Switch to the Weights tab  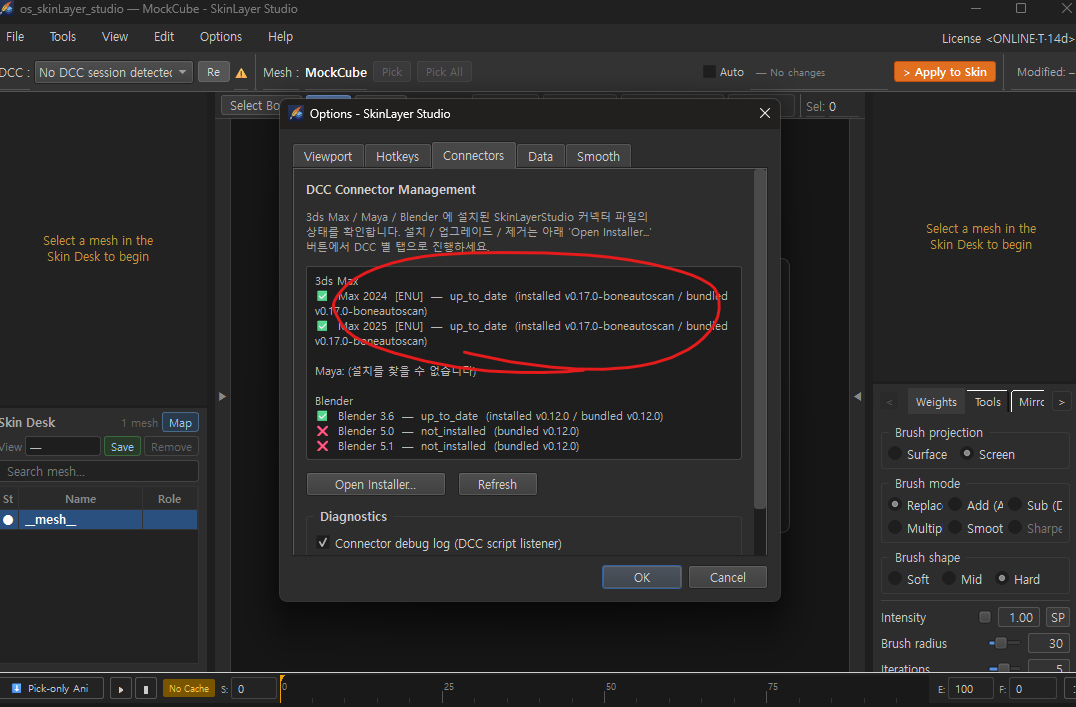(936, 402)
